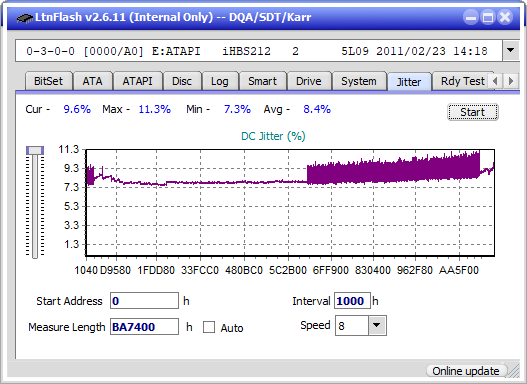Click the Cur value 9.6%

77,109
